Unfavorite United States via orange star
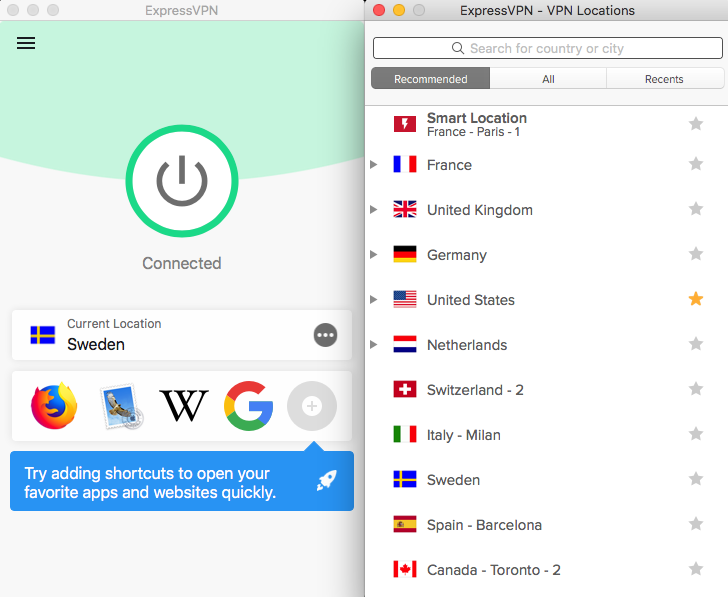728x597 pixels. (696, 299)
